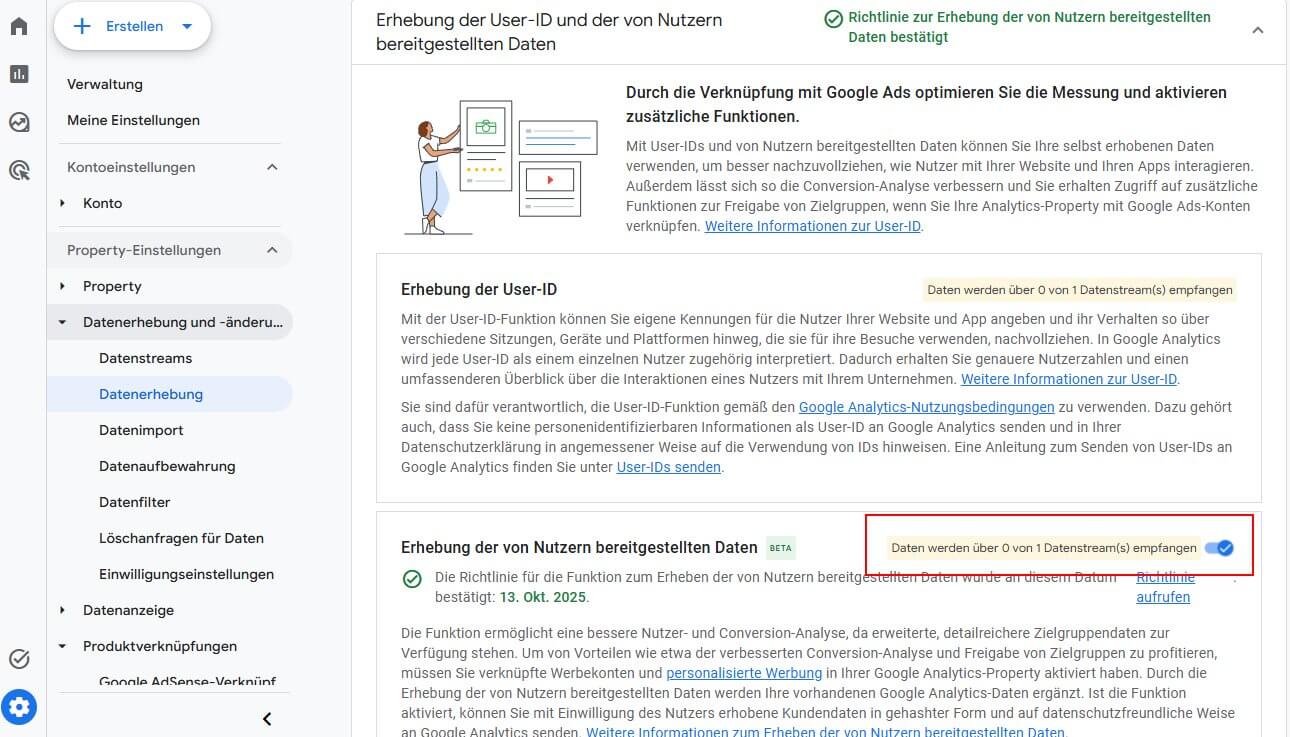Screen dimensions: 1290x737
Task: Open Datenfilter settings
Action: pos(135,502)
